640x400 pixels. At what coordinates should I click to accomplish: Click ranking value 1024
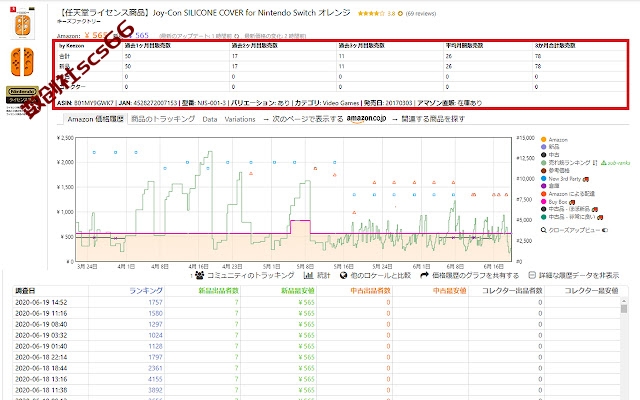point(155,336)
